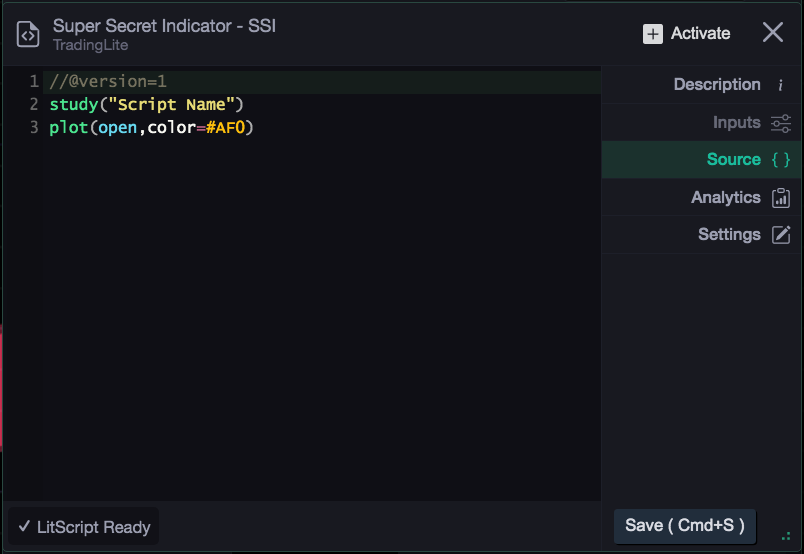Close the Super Secret Indicator dialog
The image size is (804, 554).
[772, 32]
